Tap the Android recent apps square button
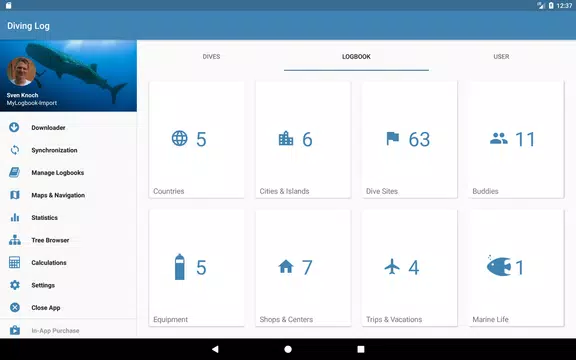576x360 pixels. (x=361, y=349)
